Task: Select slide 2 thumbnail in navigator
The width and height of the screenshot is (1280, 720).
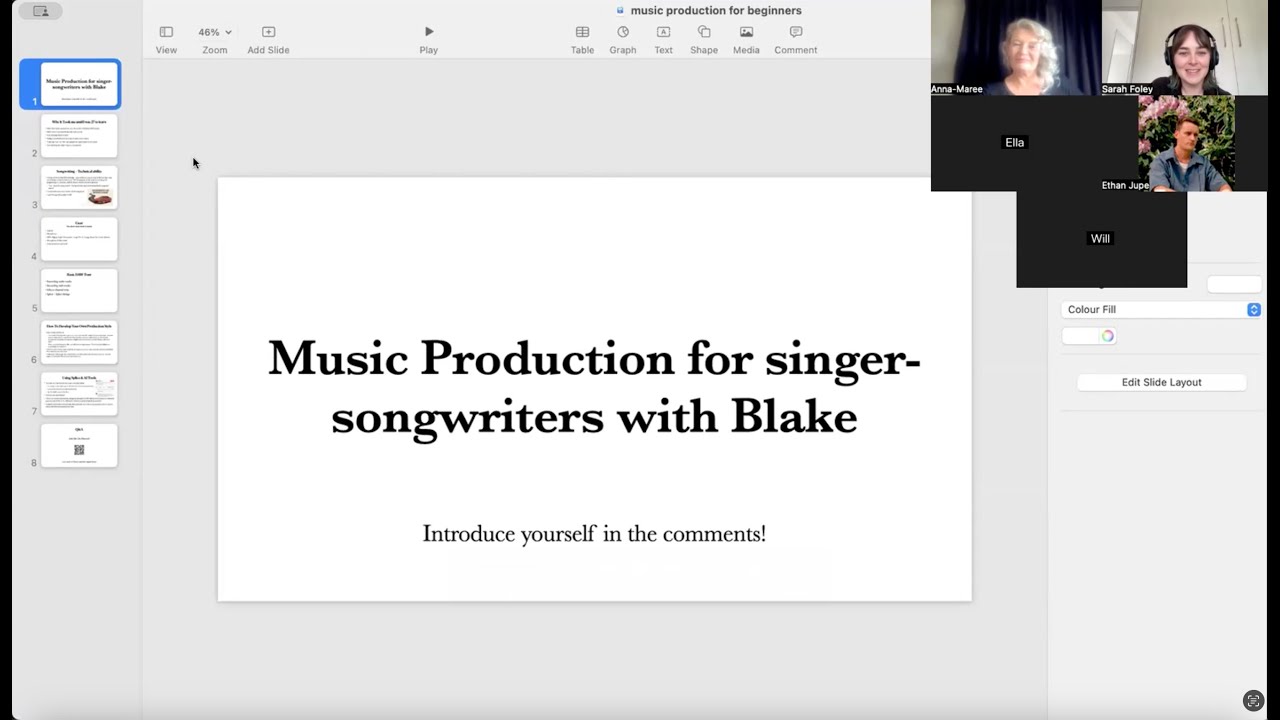Action: [79, 136]
